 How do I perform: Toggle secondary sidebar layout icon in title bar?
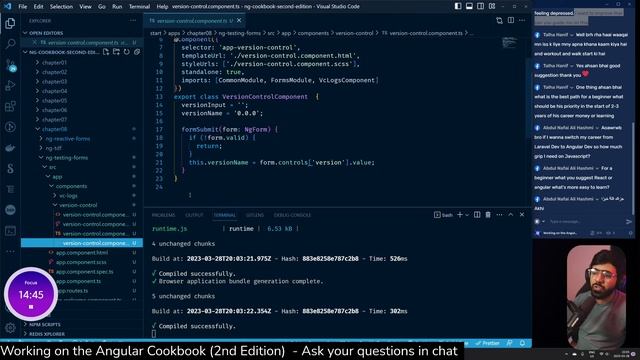pyautogui.click(x=480, y=6)
